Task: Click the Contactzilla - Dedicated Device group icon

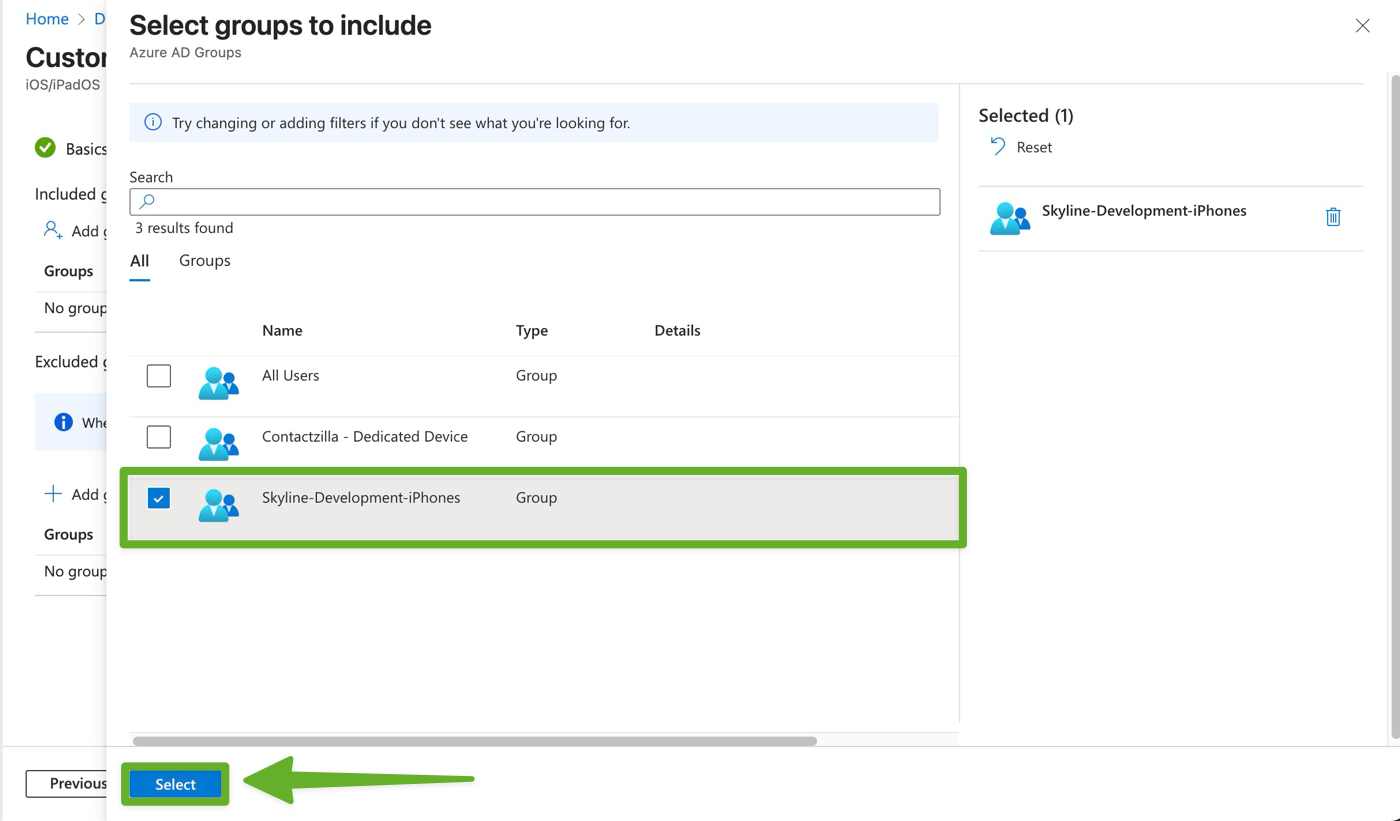Action: tap(218, 444)
